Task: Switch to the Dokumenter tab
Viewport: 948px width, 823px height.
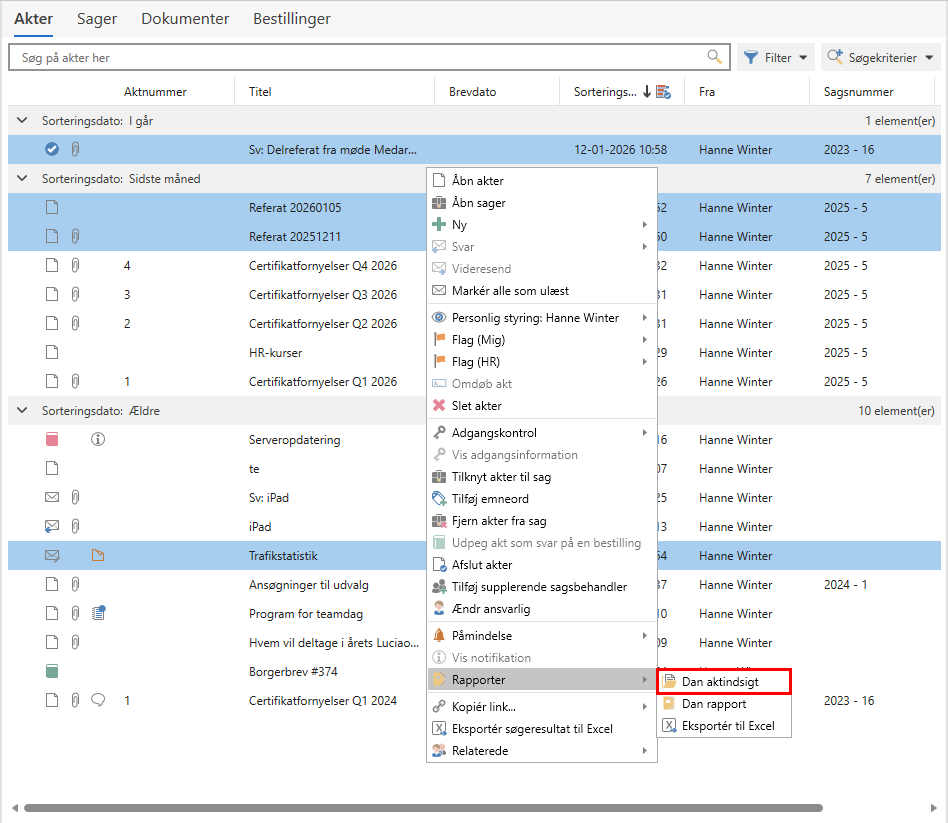Action: point(185,19)
